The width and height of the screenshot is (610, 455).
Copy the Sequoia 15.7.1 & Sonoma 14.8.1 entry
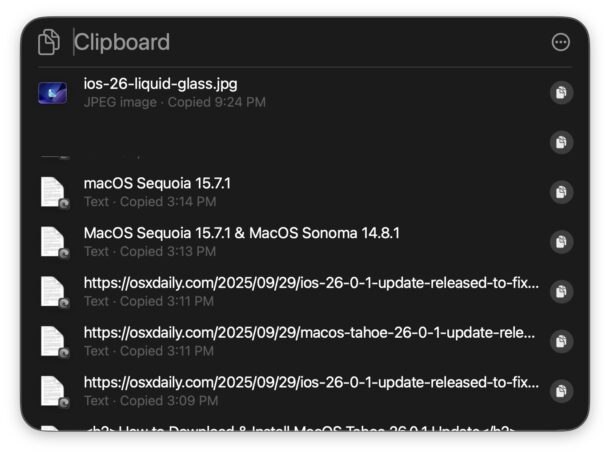[561, 242]
